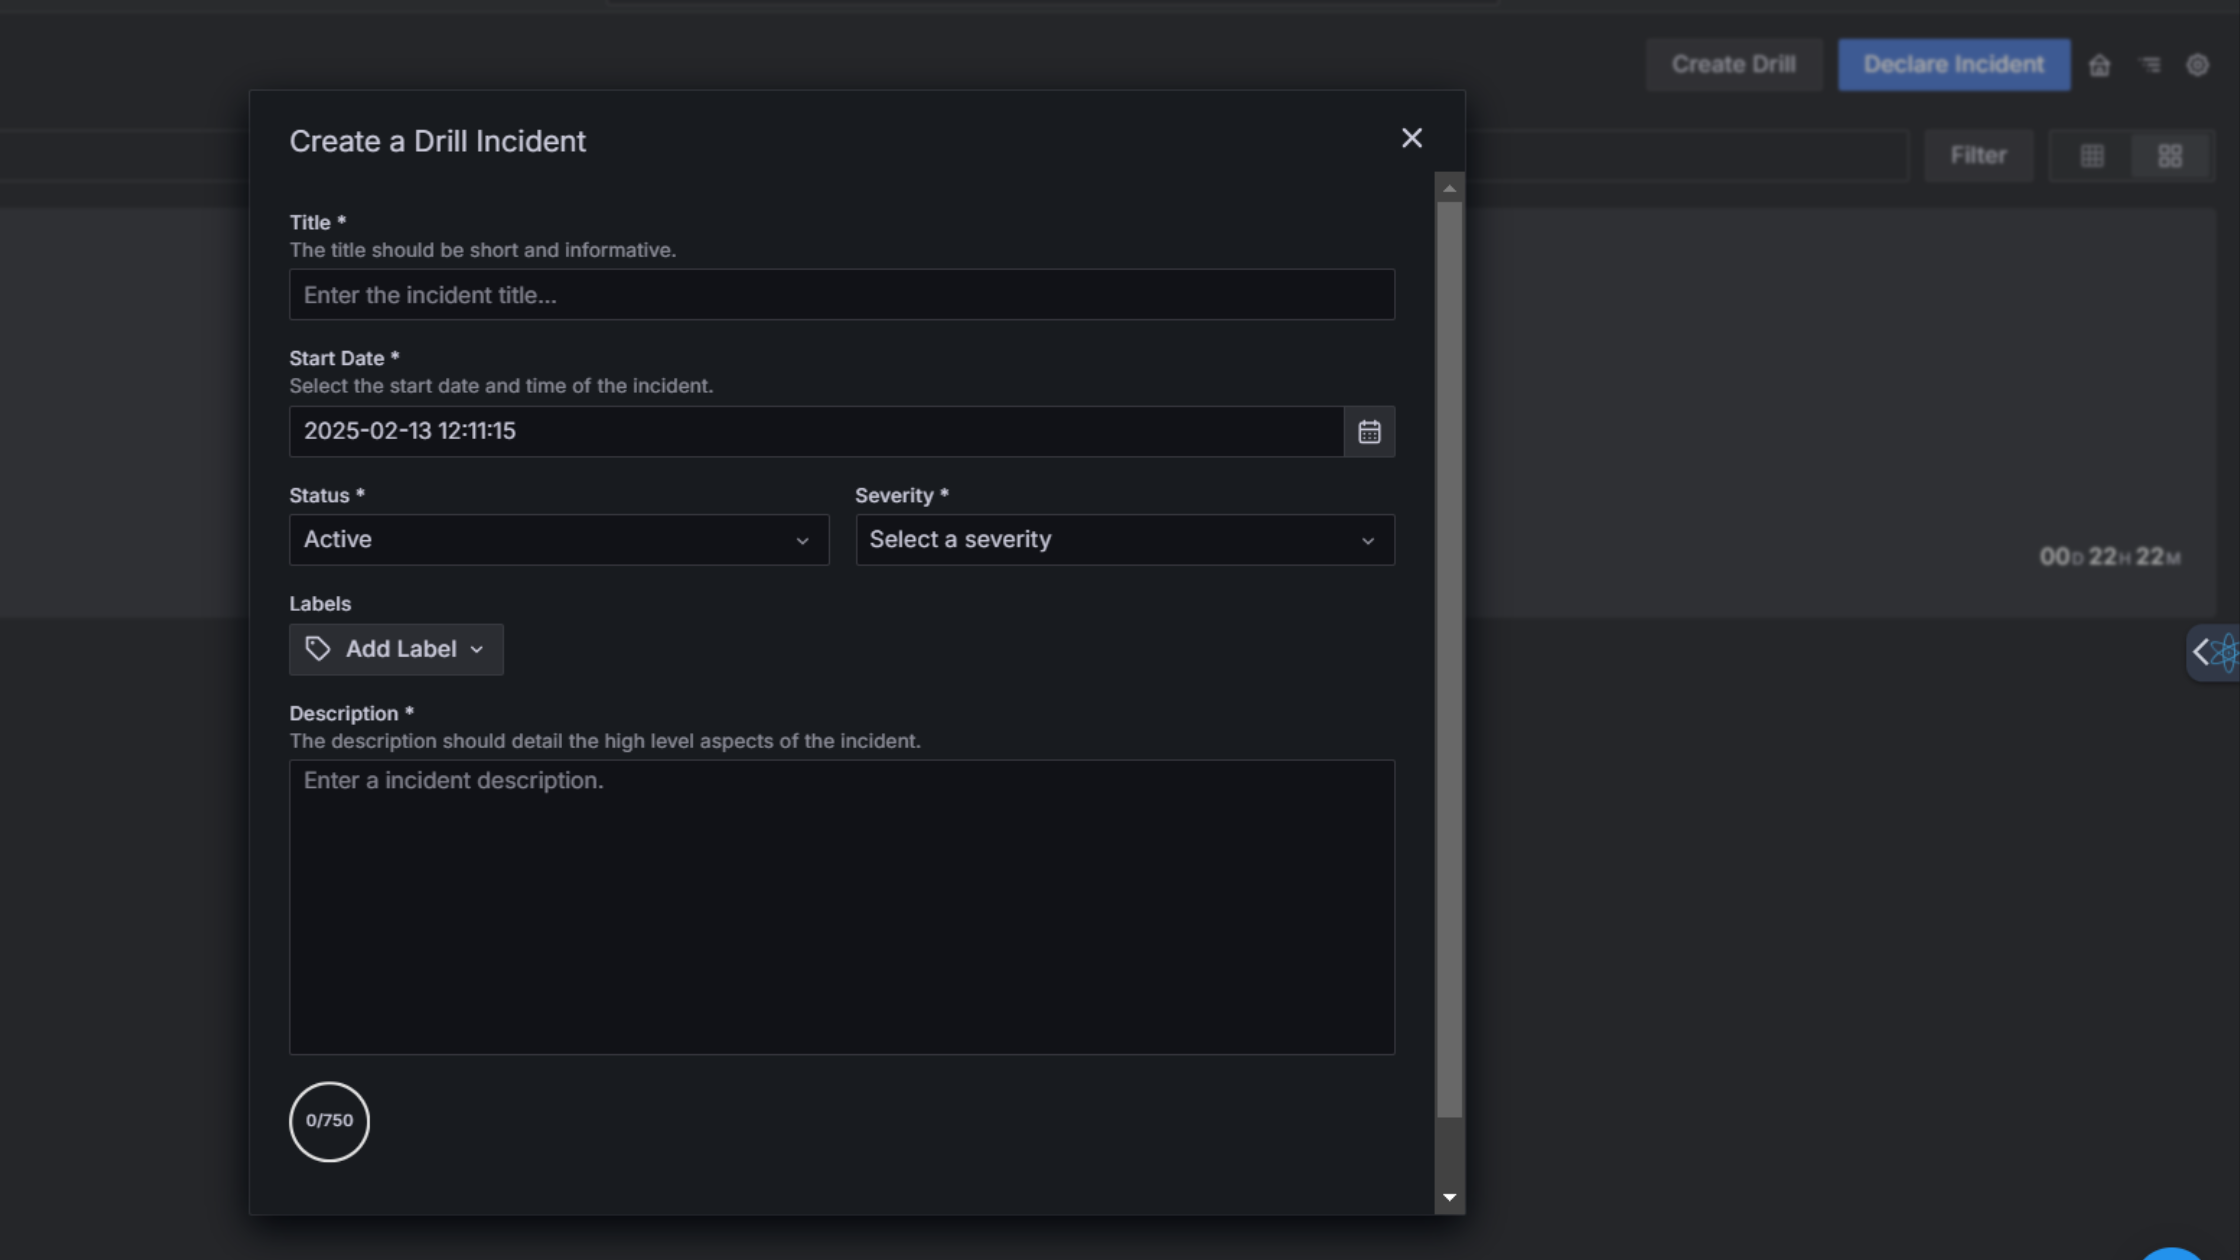Screen dimensions: 2240x1260
Task: Dismiss the Create a Drill Incident dialog
Action: click(1411, 138)
